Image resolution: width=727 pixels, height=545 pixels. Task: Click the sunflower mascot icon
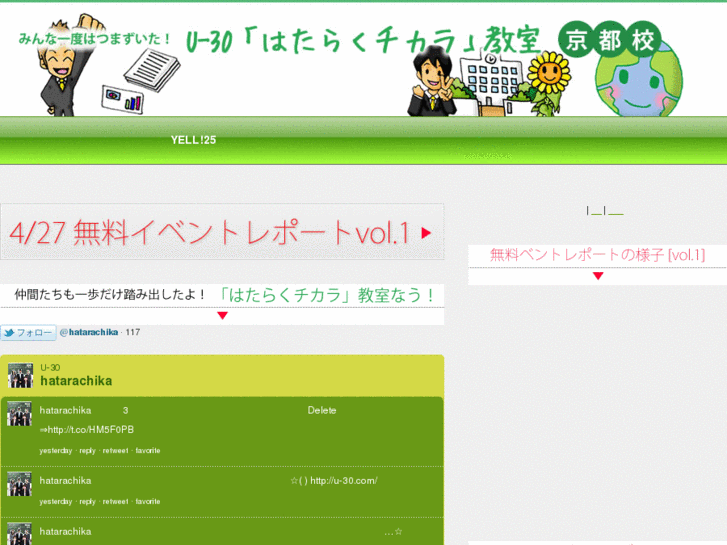[x=548, y=82]
